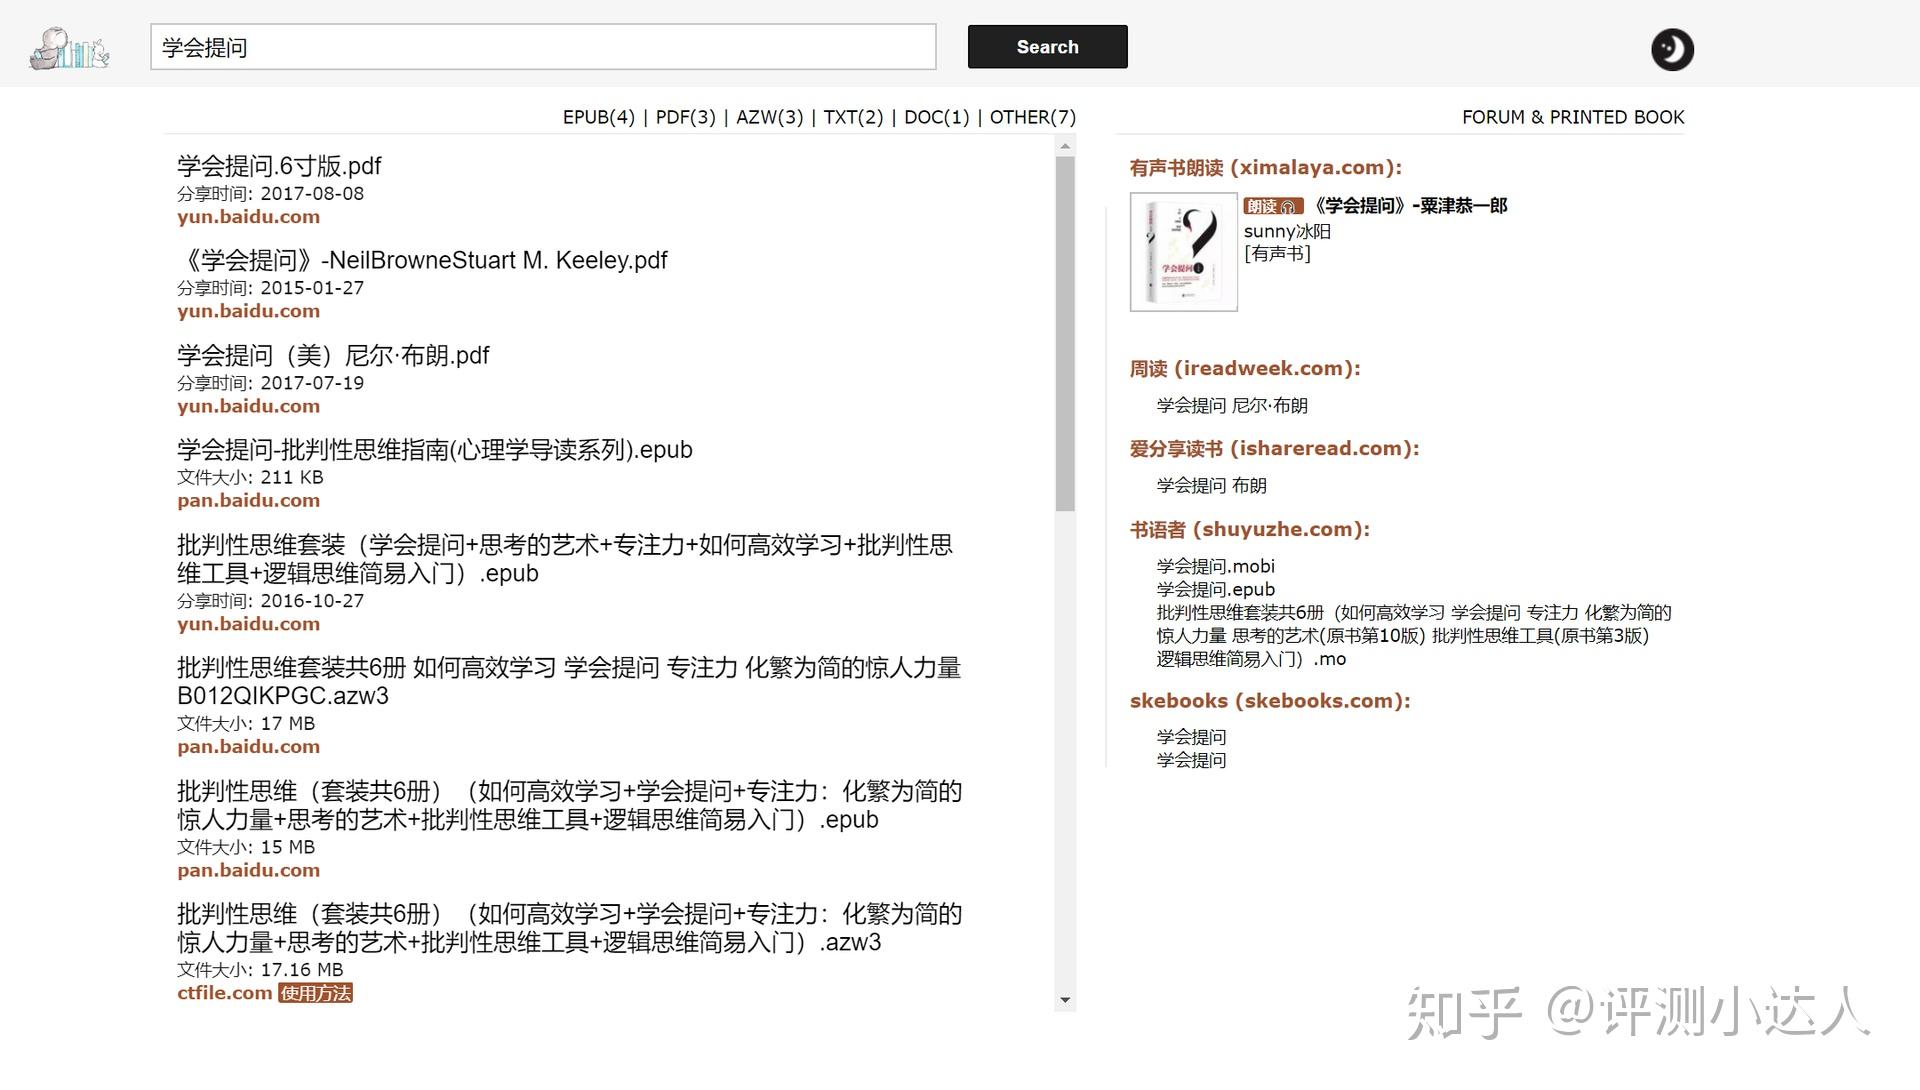Open 学会提问 尼尔·布朗 on ireadweek
The height and width of the screenshot is (1090, 1920).
click(x=1231, y=405)
